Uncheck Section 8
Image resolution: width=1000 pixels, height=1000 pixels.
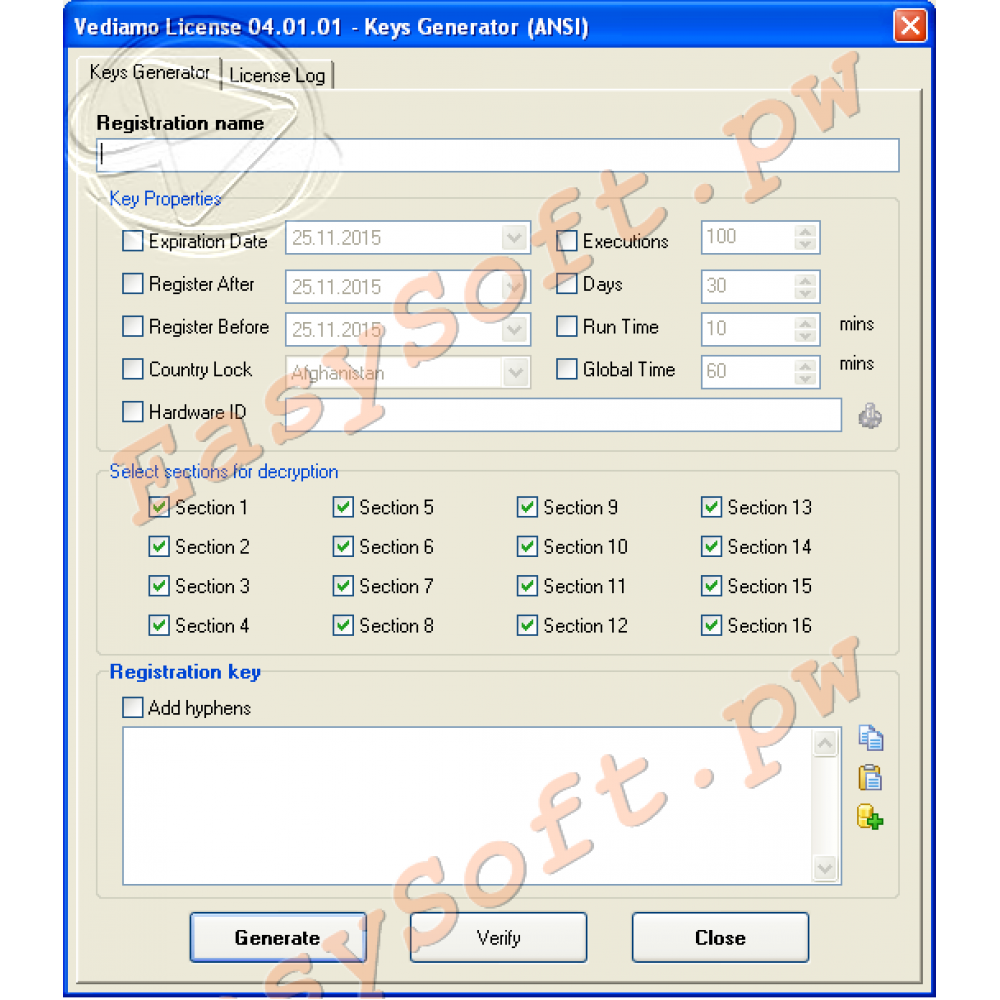coord(343,626)
